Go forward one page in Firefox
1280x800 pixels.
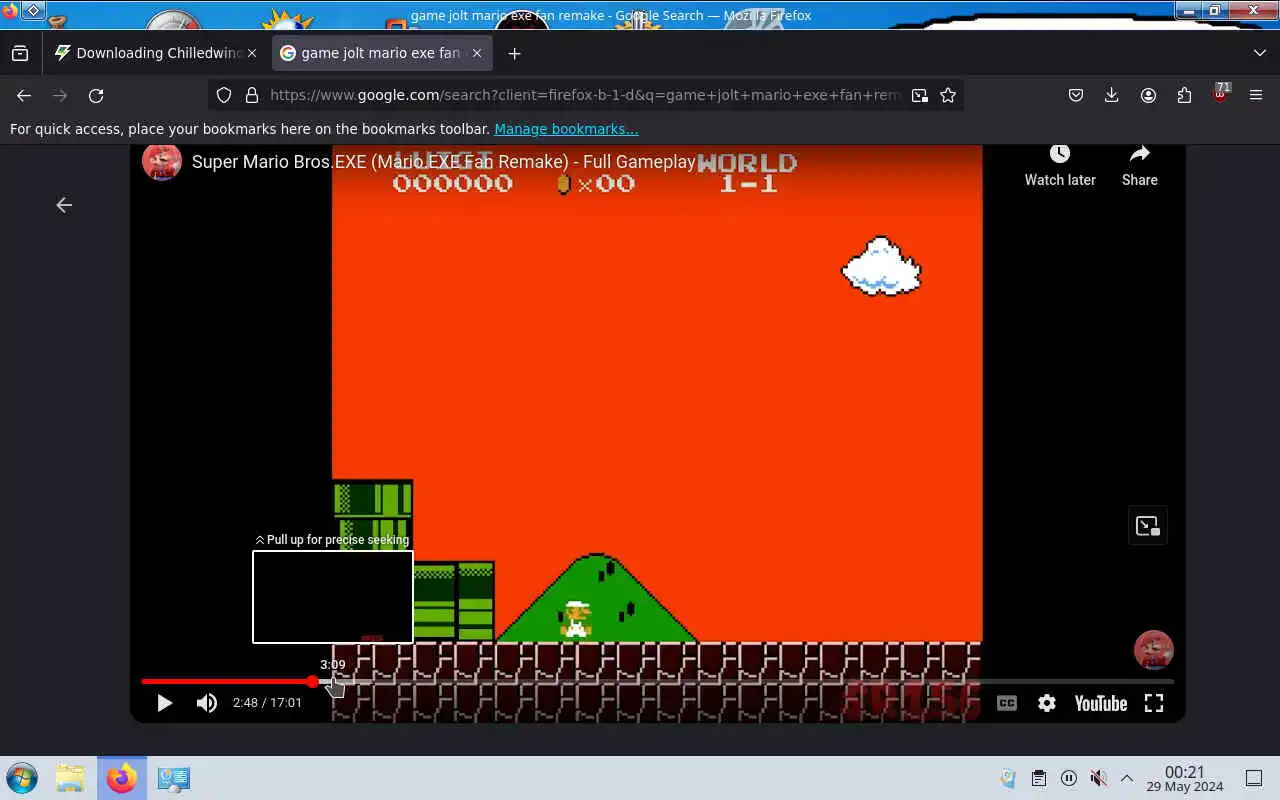click(60, 95)
